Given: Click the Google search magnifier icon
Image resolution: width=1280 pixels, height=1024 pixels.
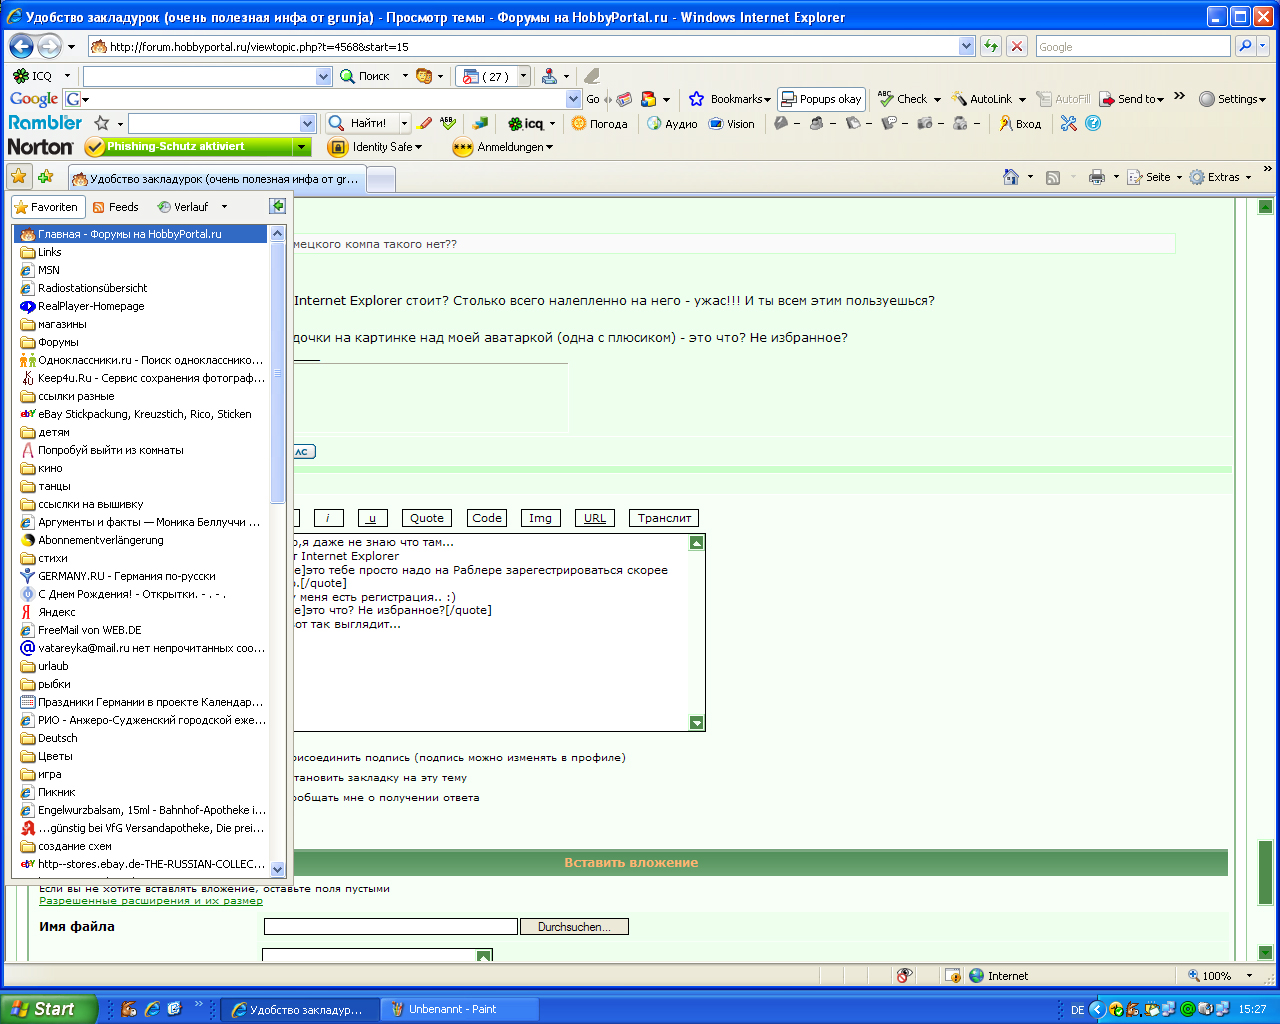Looking at the screenshot, I should [x=1245, y=46].
